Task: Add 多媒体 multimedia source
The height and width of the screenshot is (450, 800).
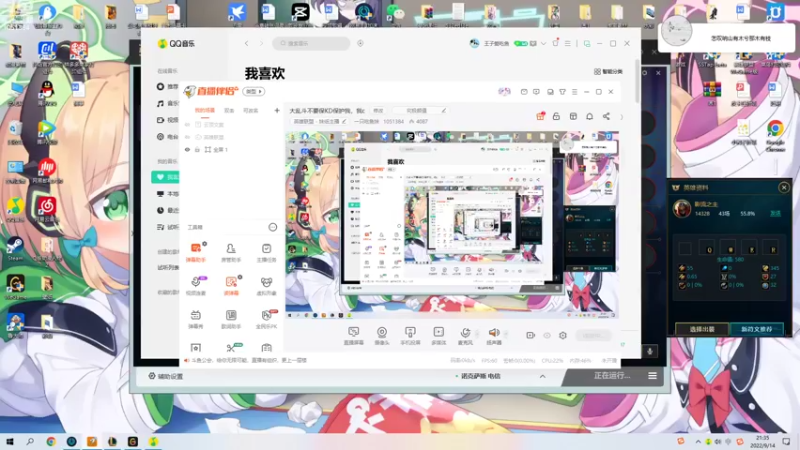Action: click(439, 336)
